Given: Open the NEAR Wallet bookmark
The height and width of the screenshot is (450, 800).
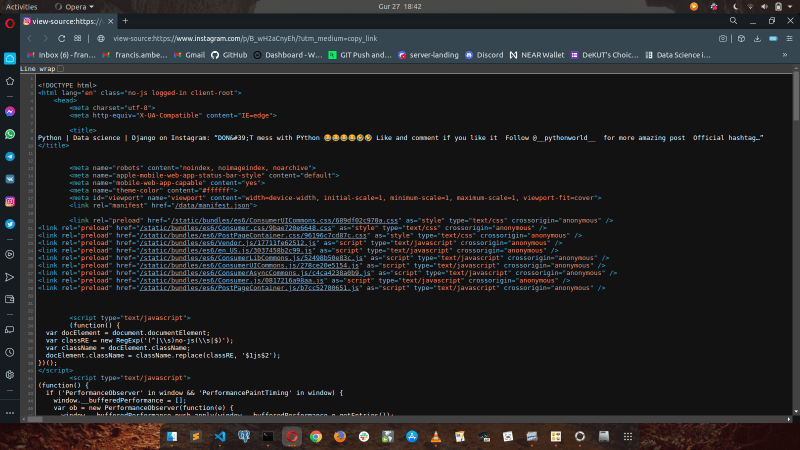Looking at the screenshot, I should tap(537, 55).
